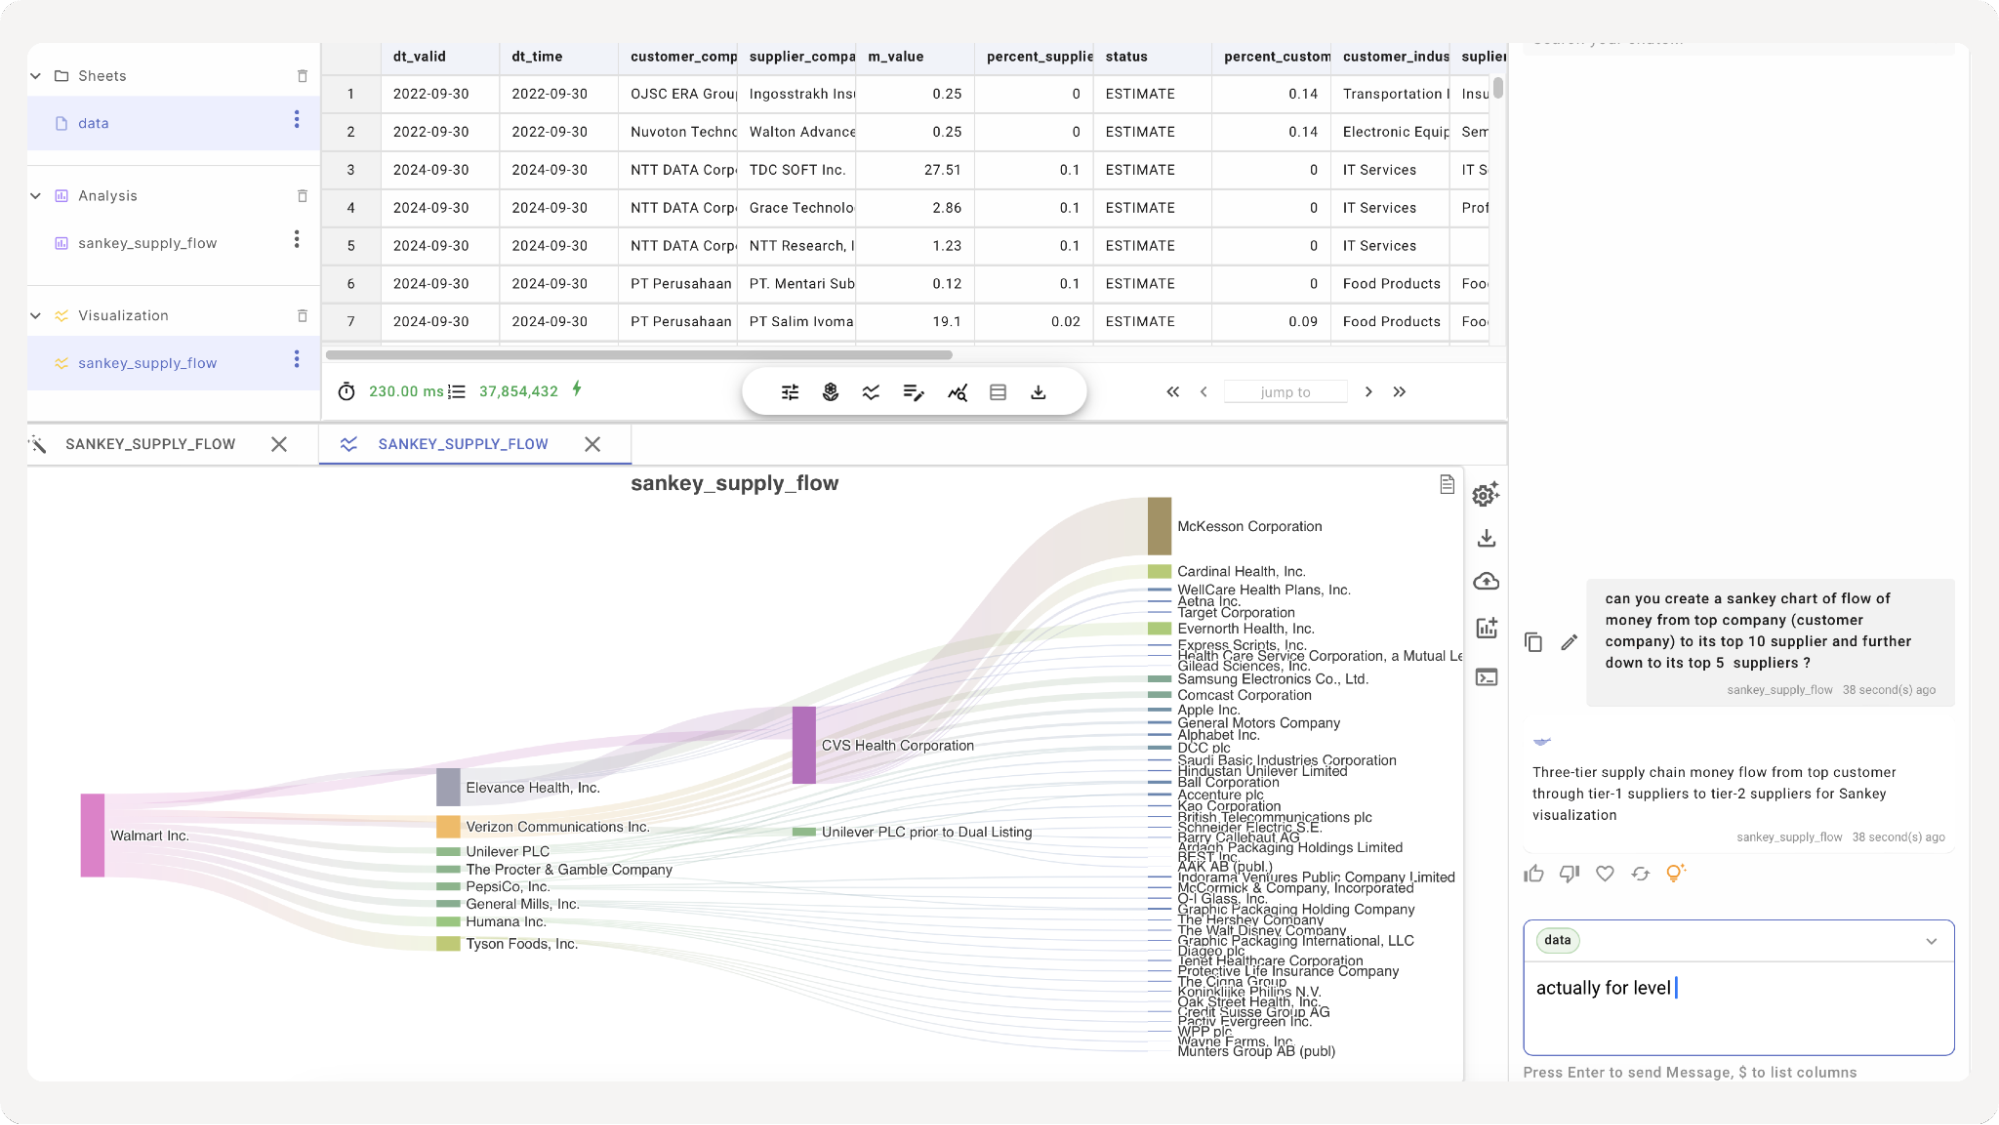This screenshot has height=1125, width=1999.
Task: Click the chart search analysis icon
Action: 957,392
